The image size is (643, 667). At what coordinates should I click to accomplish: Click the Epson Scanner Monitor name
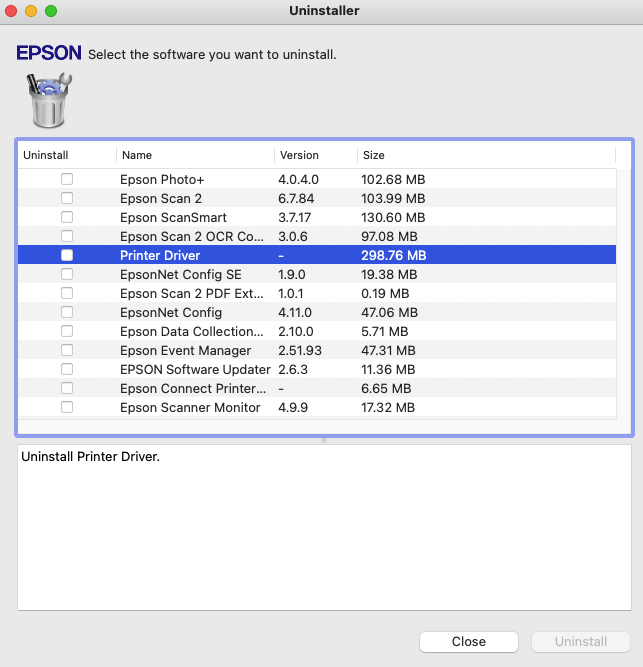click(x=190, y=408)
